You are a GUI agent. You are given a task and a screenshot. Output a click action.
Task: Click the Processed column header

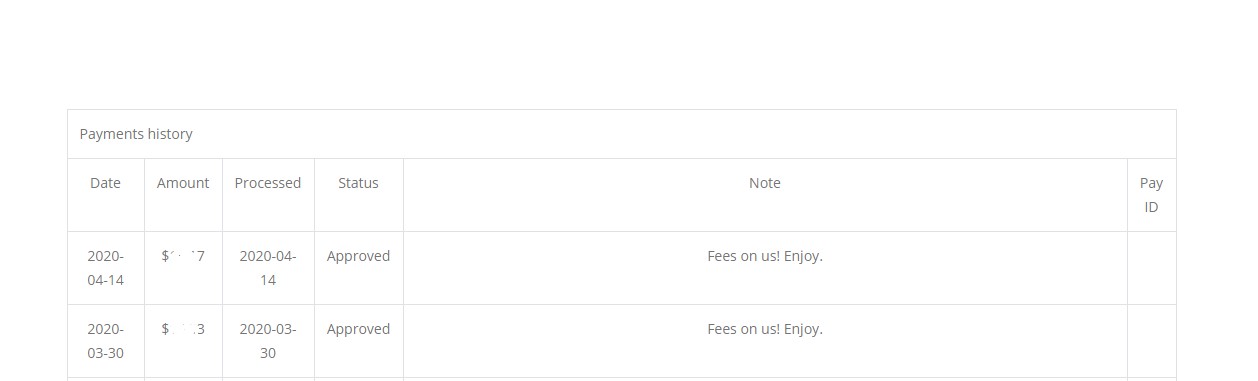coord(268,183)
